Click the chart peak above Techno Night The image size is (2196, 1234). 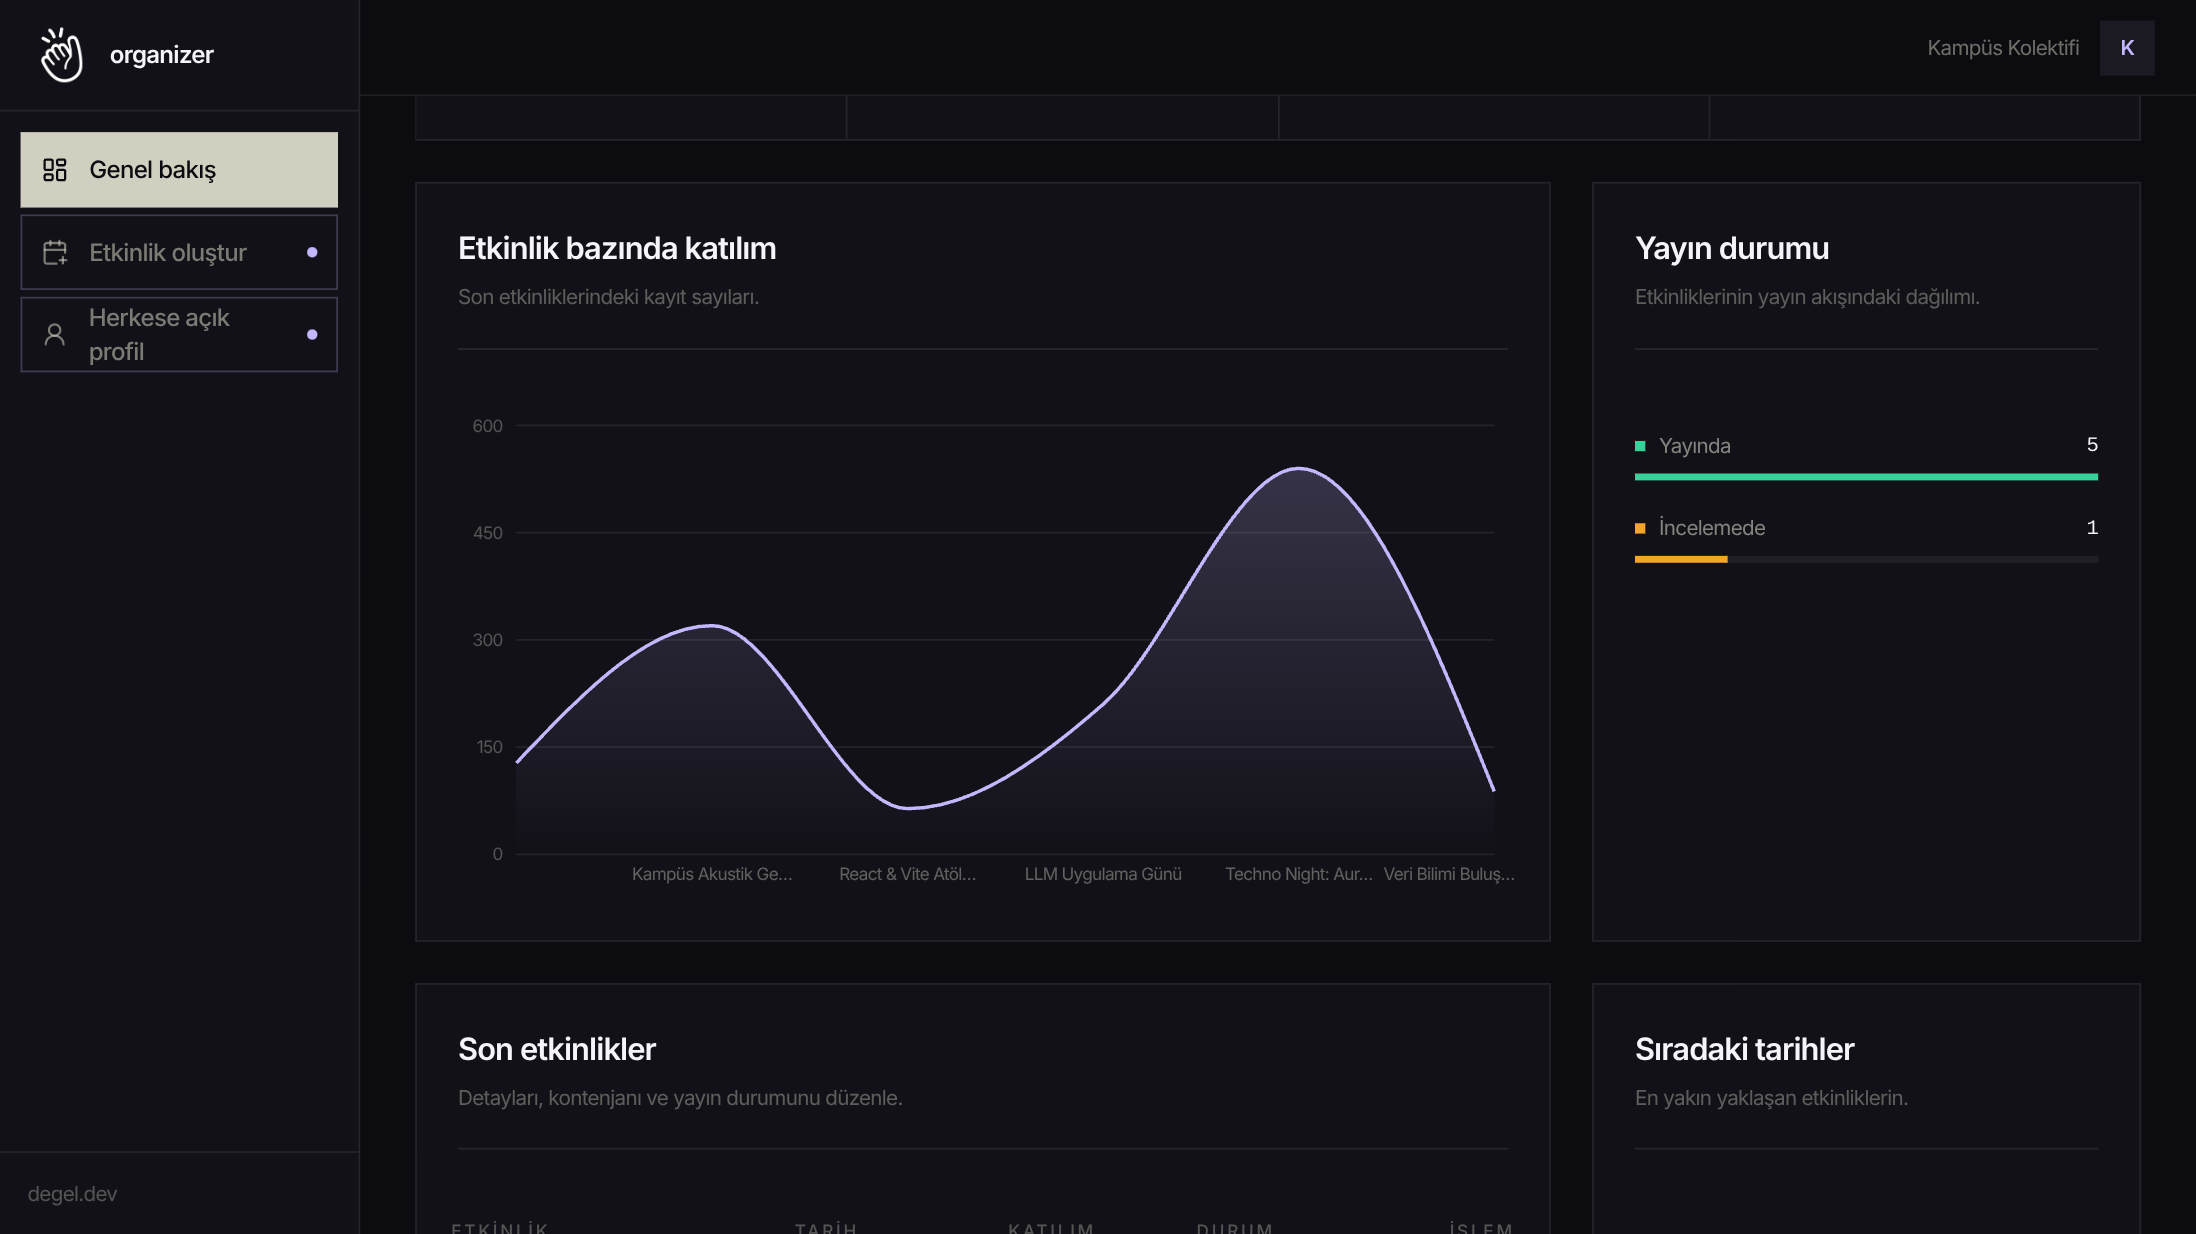click(1298, 468)
